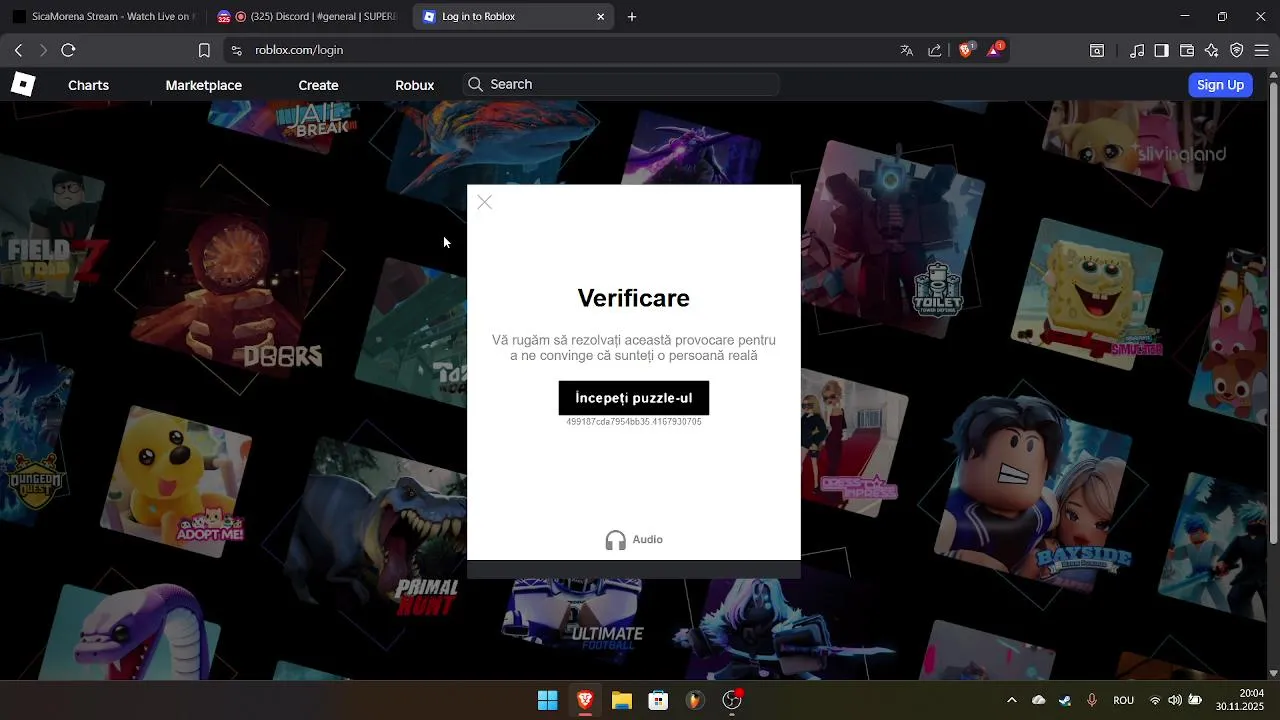Switch to the Discord #general tab
This screenshot has width=1280, height=720.
(x=307, y=16)
